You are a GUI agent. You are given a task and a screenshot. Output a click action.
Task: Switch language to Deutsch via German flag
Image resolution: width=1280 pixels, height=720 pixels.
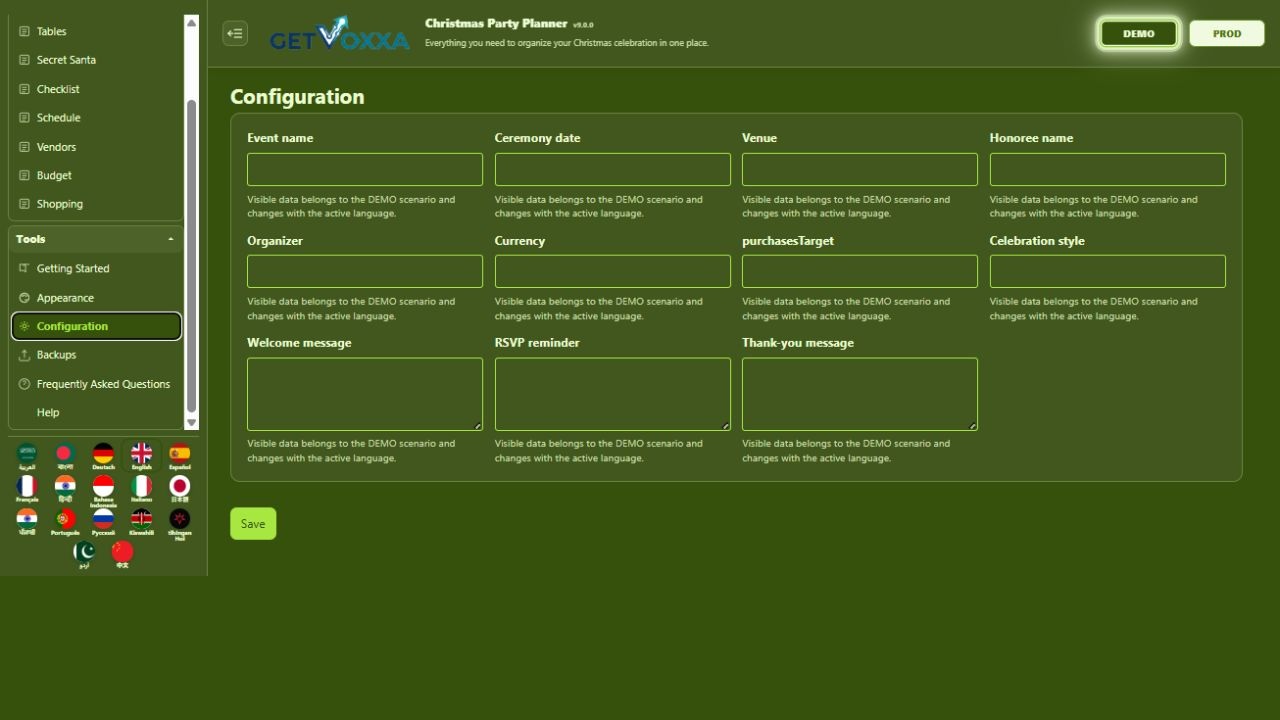103,457
